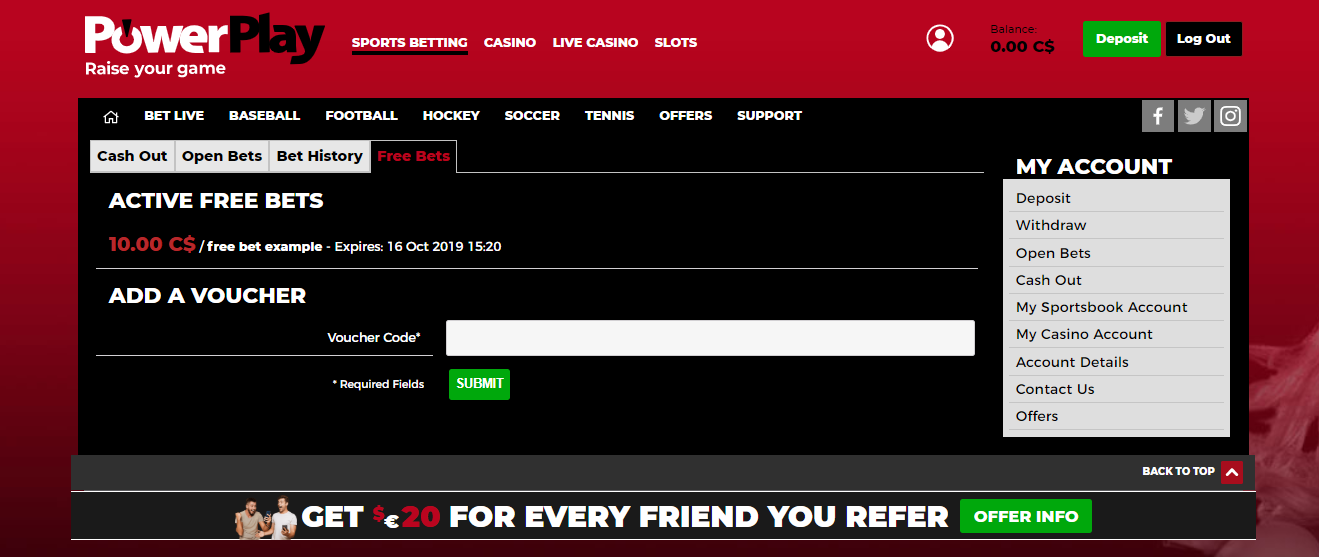The height and width of the screenshot is (557, 1319).
Task: Focus the Voucher Code input field
Action: click(710, 338)
